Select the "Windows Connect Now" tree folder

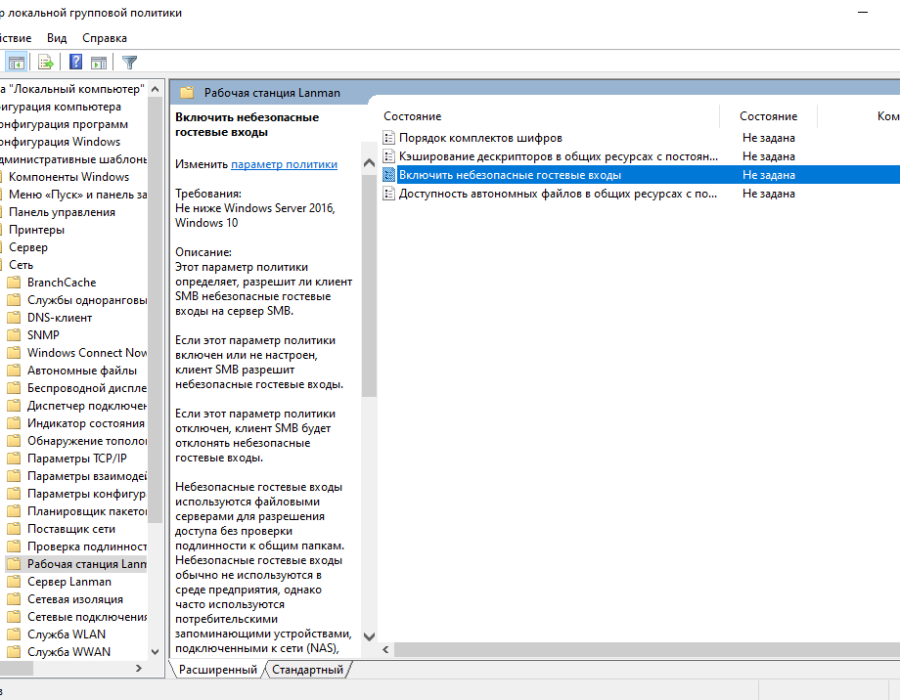tap(87, 353)
